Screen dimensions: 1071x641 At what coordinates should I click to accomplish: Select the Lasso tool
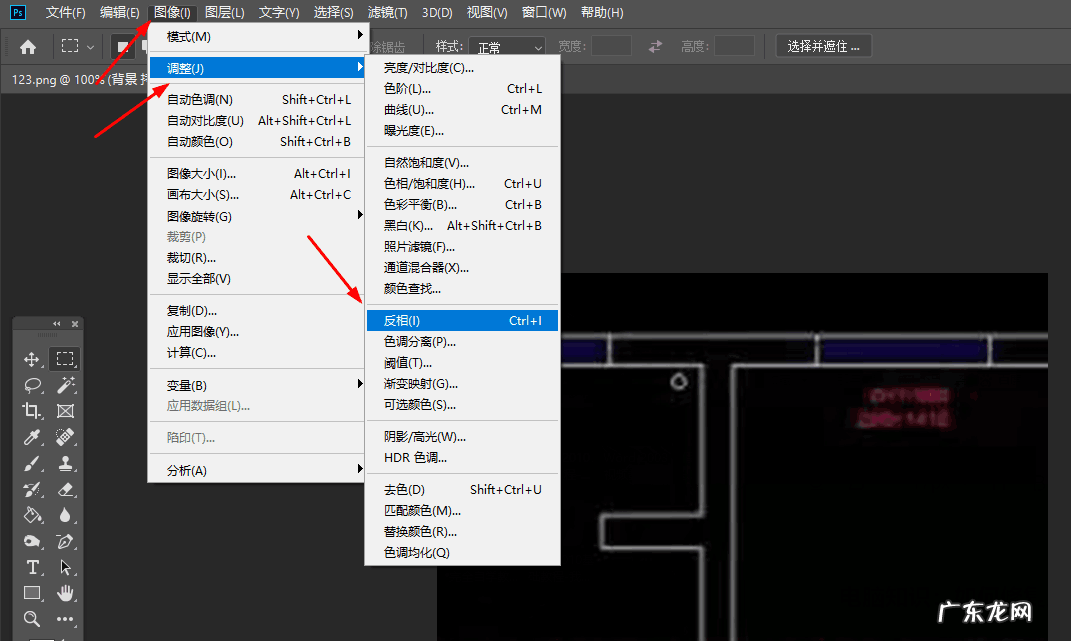coord(32,385)
